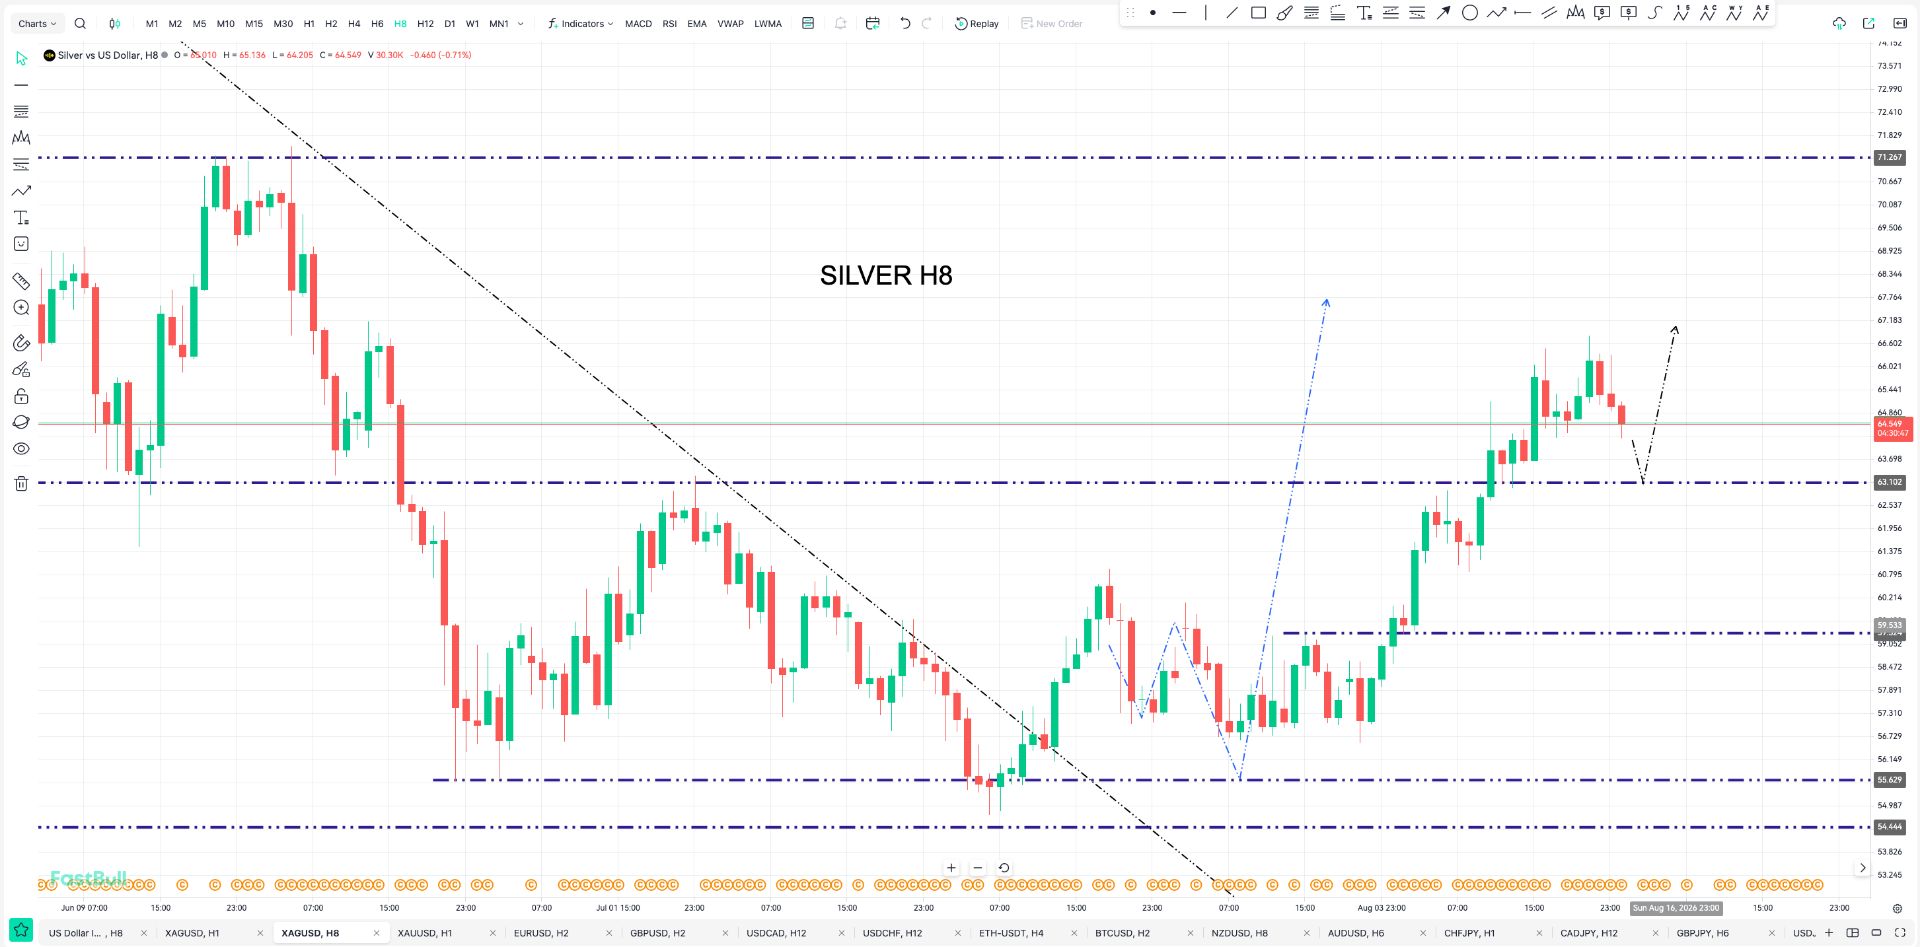
Task: Expand the chart scroll-right chevron
Action: click(x=1862, y=868)
